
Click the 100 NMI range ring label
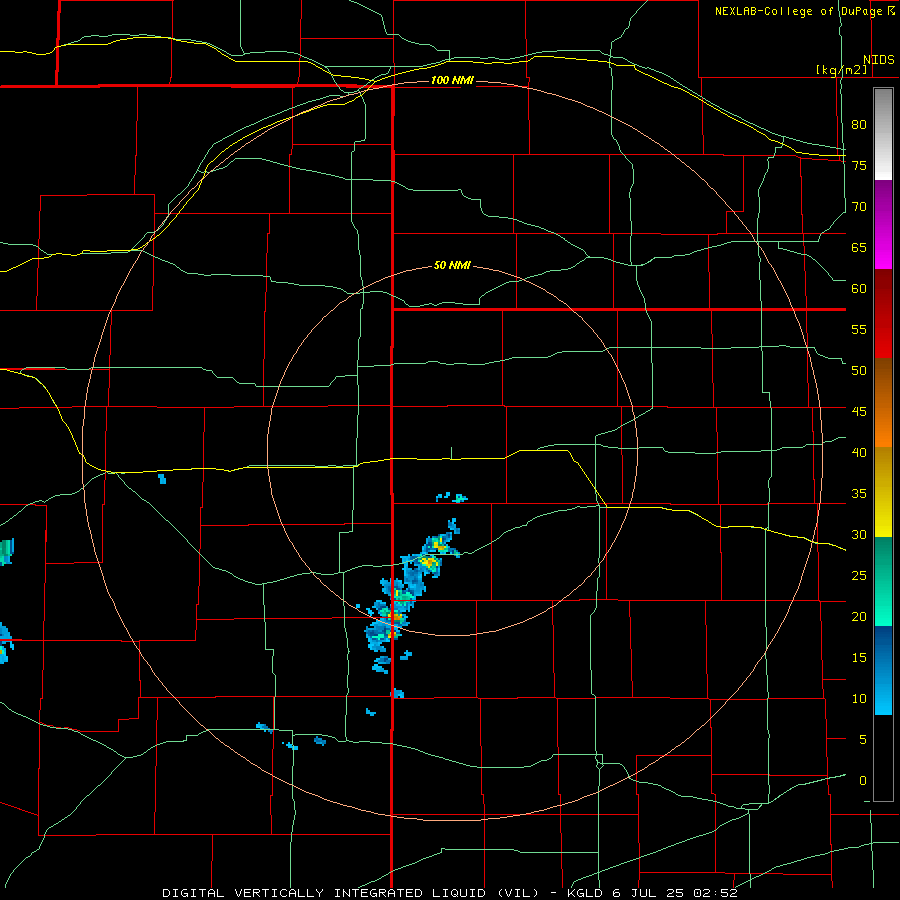pyautogui.click(x=452, y=80)
